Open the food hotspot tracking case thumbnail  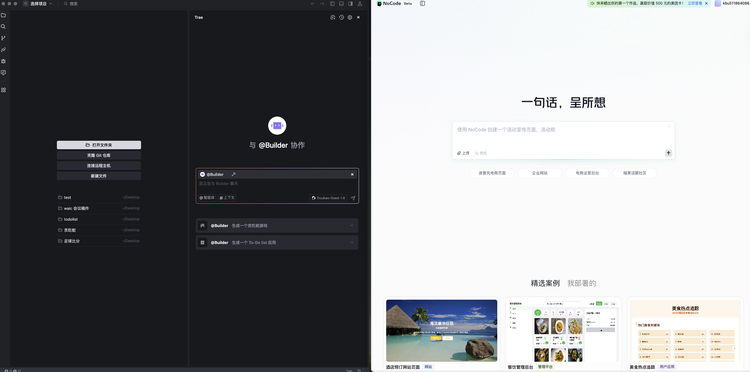(x=685, y=330)
